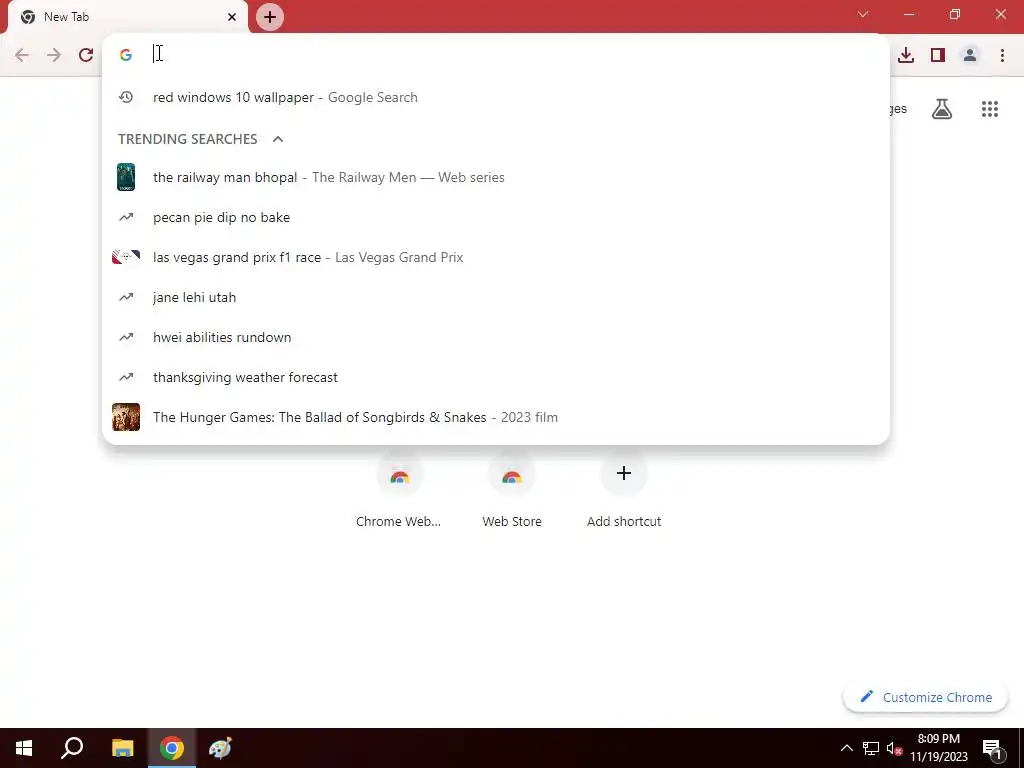This screenshot has height=768, width=1024.
Task: Select 'jane lehi utah' trending search
Action: [x=496, y=297]
